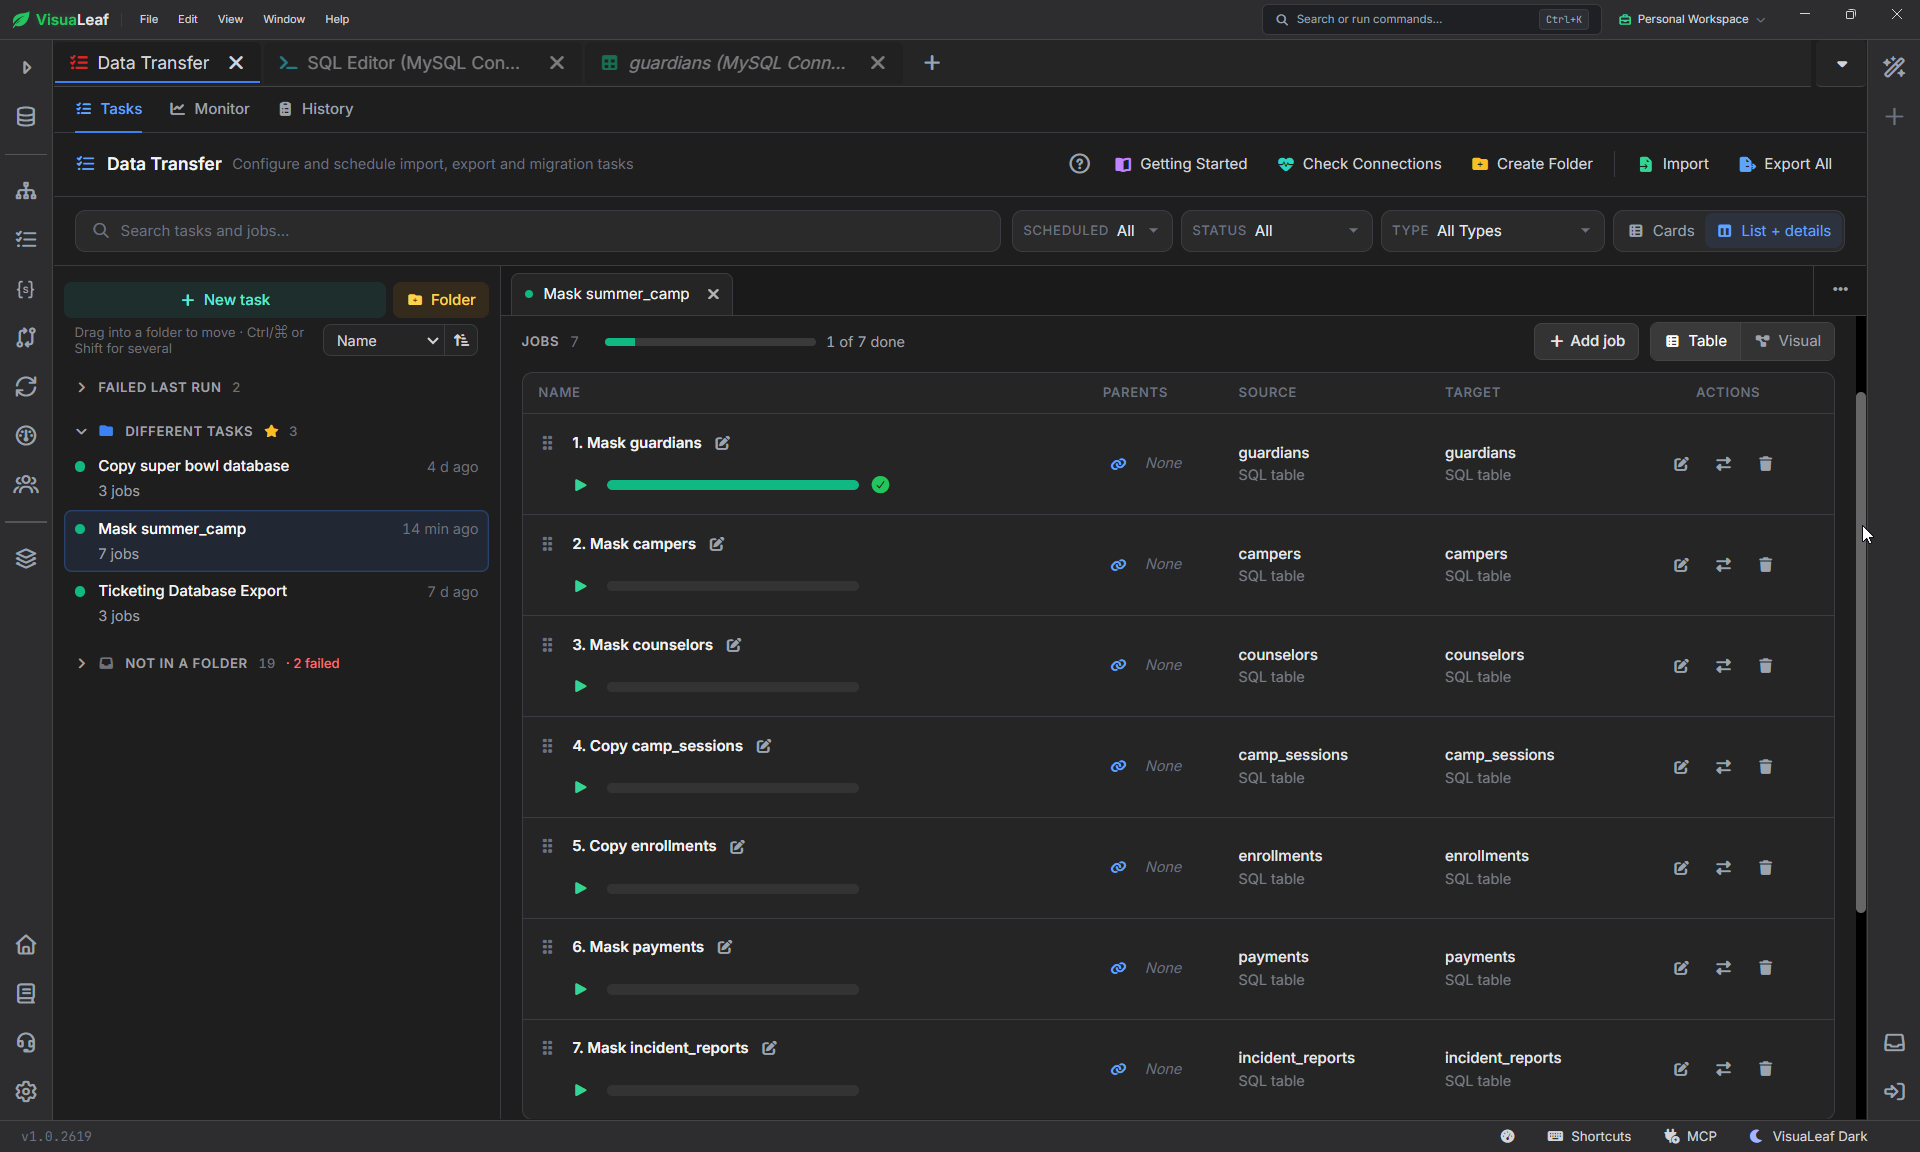Open the home icon in sidebar
The width and height of the screenshot is (1920, 1152).
click(26, 944)
